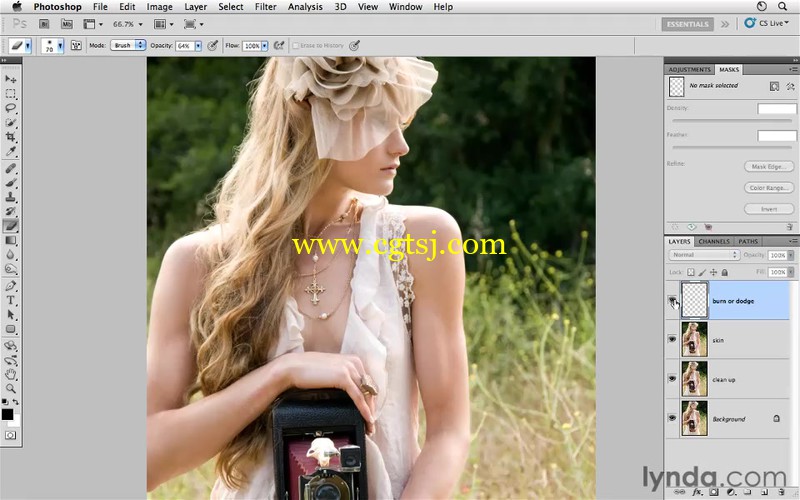Image resolution: width=800 pixels, height=500 pixels.
Task: Select the Eraser tool in toolbox
Action: 11,226
